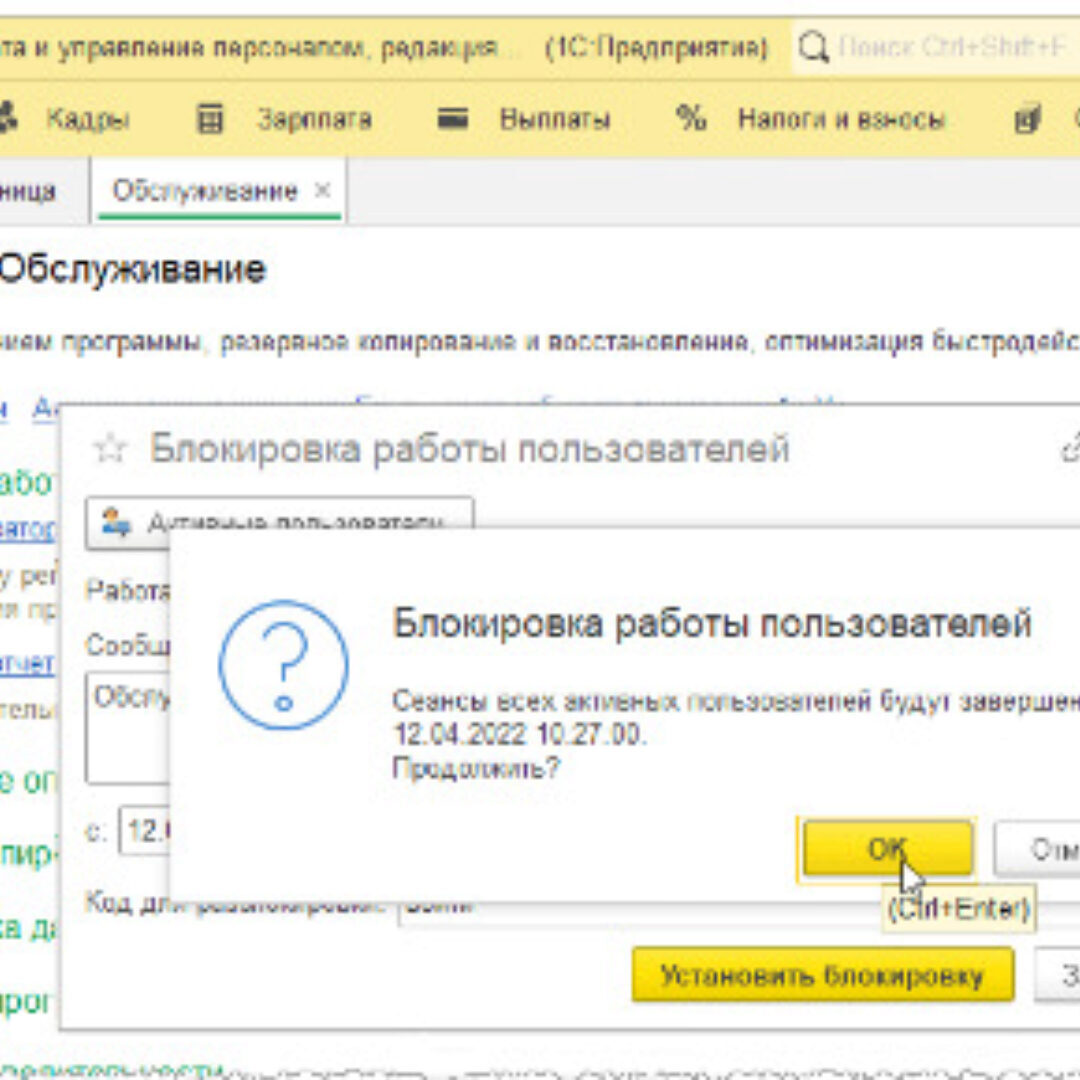Click the percent icon for Налоги и взносы

690,120
